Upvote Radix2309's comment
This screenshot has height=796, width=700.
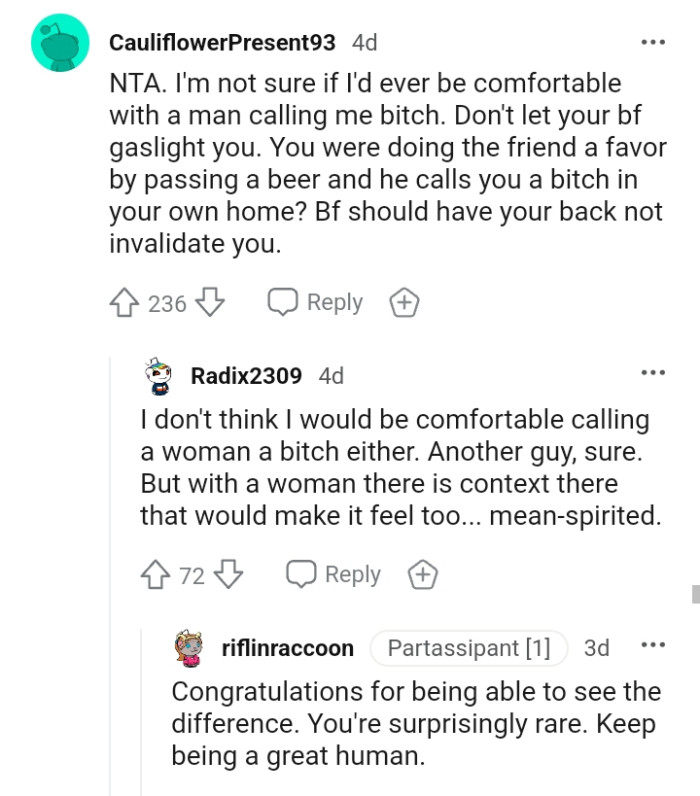click(157, 575)
